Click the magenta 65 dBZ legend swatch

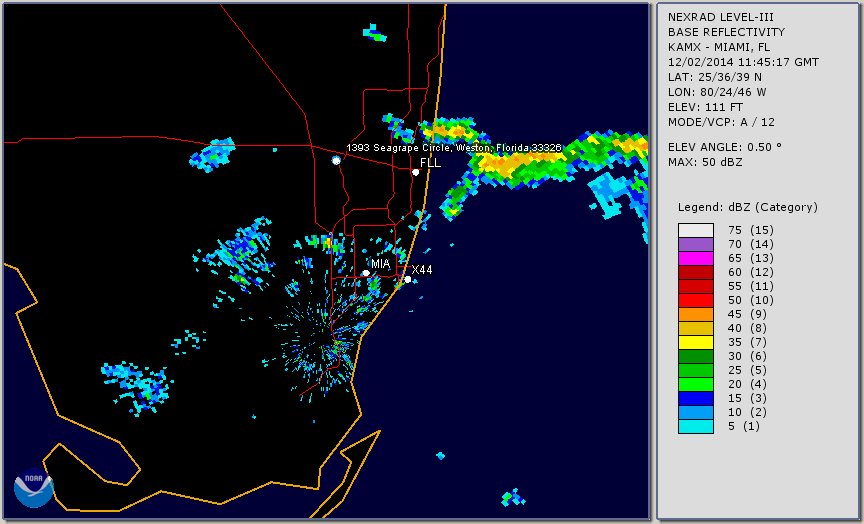696,258
